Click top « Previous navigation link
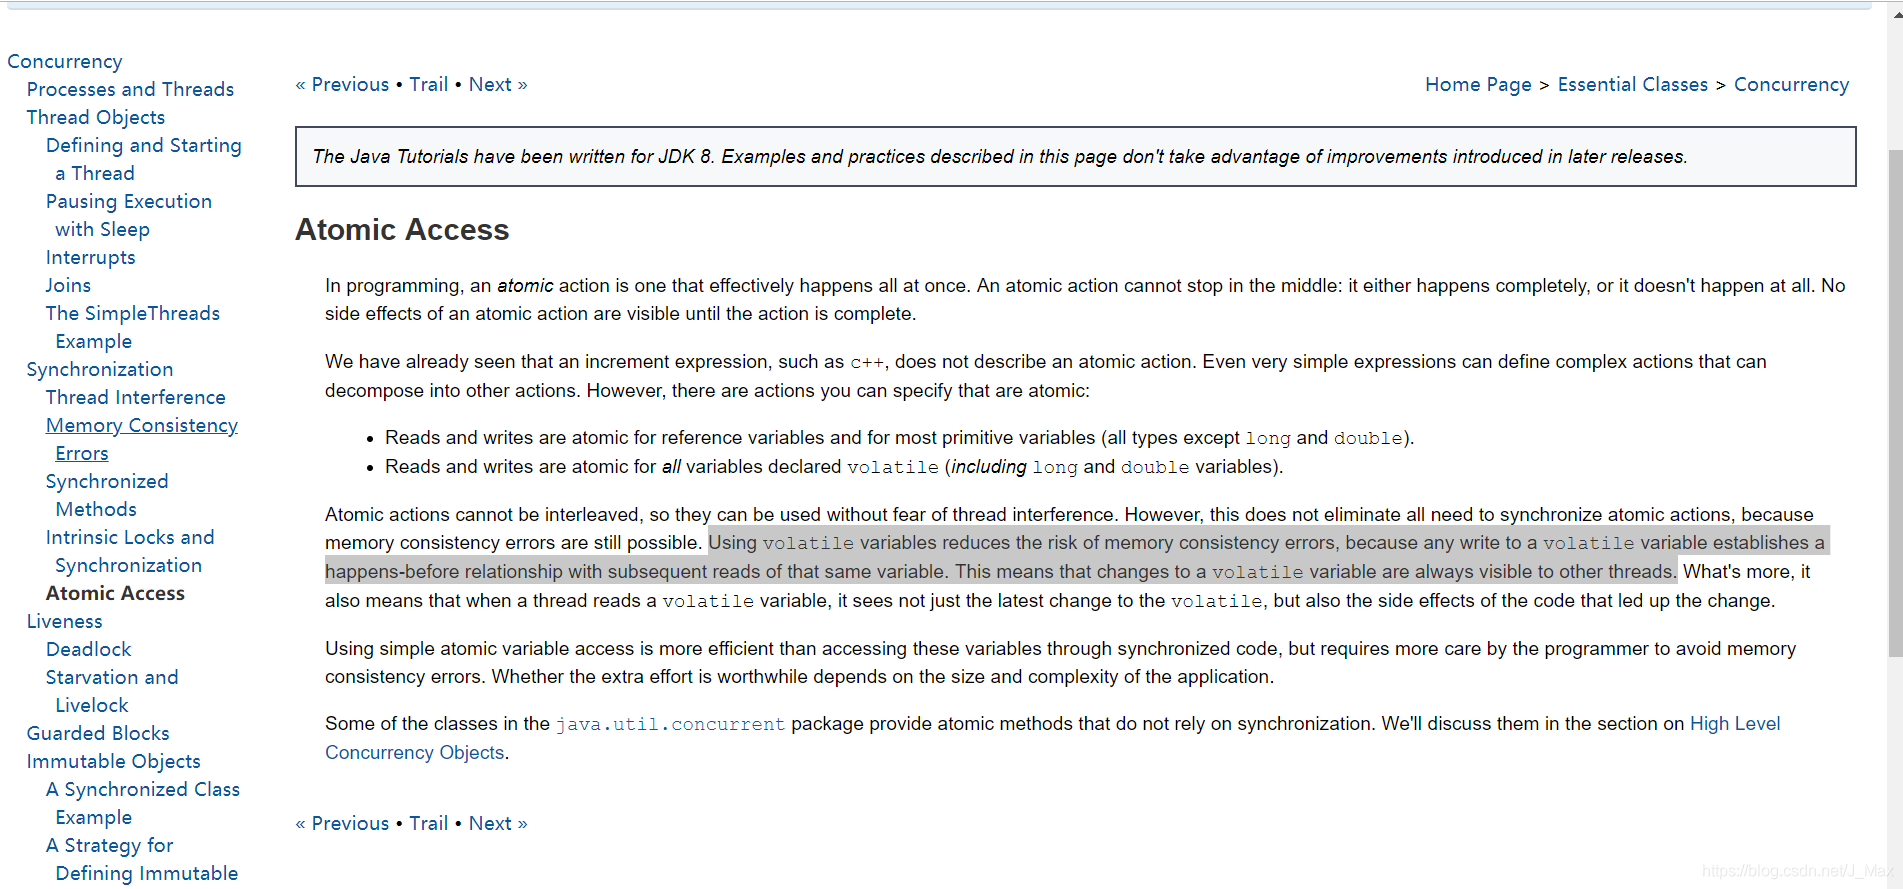This screenshot has height=889, width=1903. pos(342,84)
